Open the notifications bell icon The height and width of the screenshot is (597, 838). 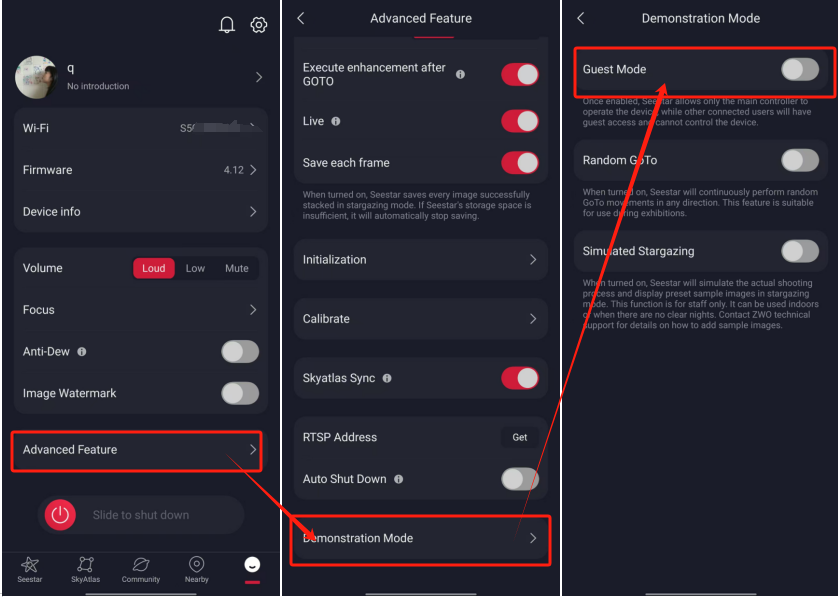coord(227,25)
